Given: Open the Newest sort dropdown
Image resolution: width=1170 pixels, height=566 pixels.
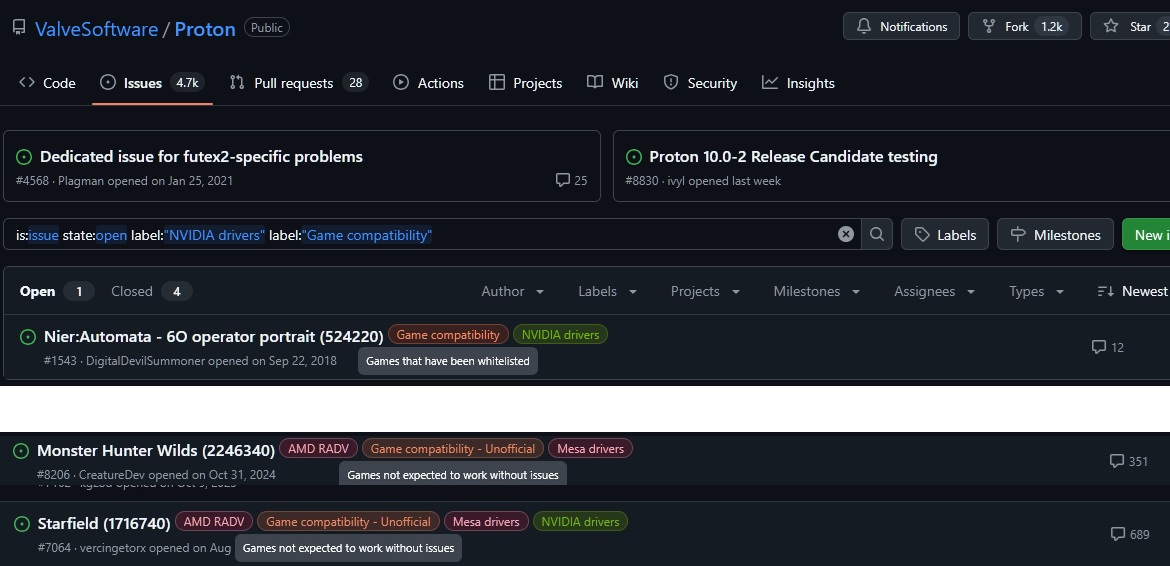Looking at the screenshot, I should tap(1133, 291).
